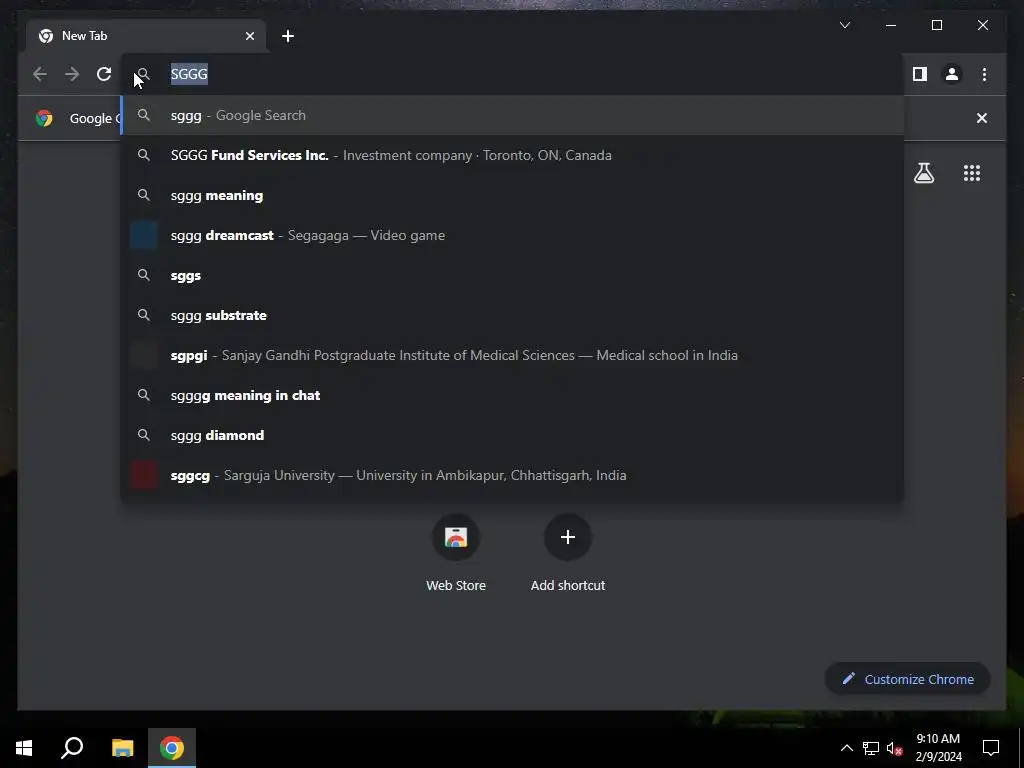Open the Windows Start menu
The height and width of the screenshot is (768, 1024).
[24, 748]
